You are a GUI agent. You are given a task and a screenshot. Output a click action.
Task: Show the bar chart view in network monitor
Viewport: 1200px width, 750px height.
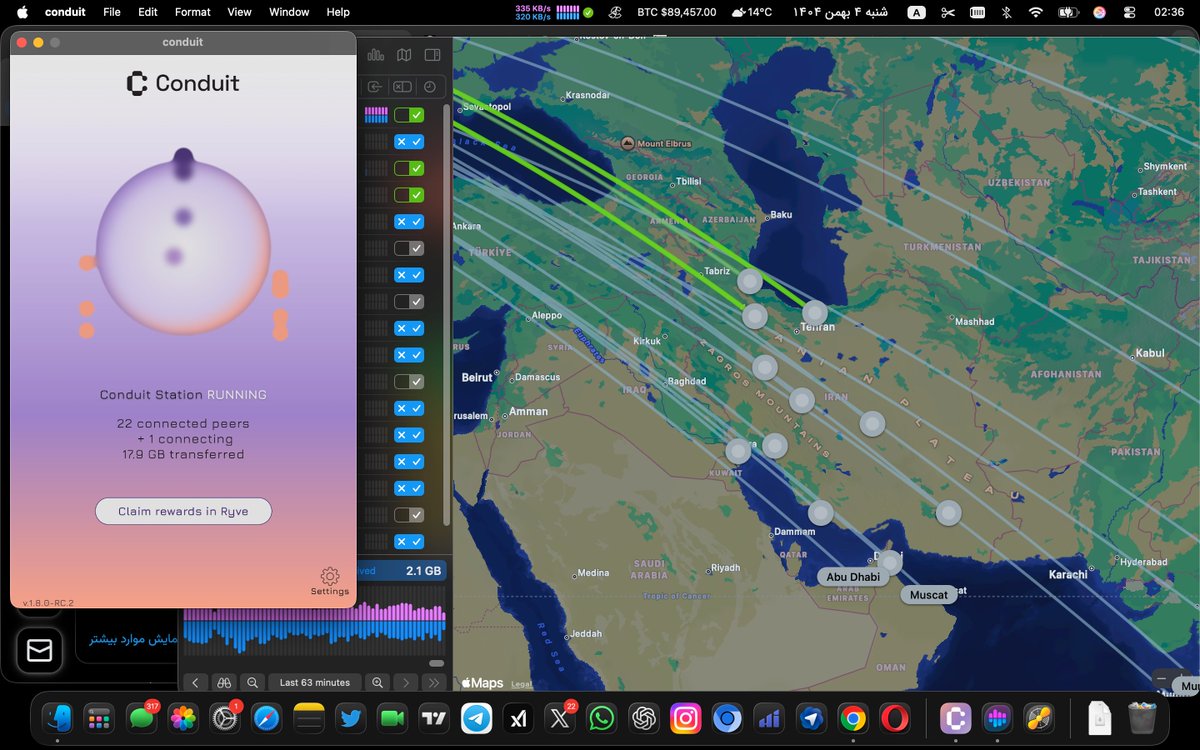(x=376, y=55)
